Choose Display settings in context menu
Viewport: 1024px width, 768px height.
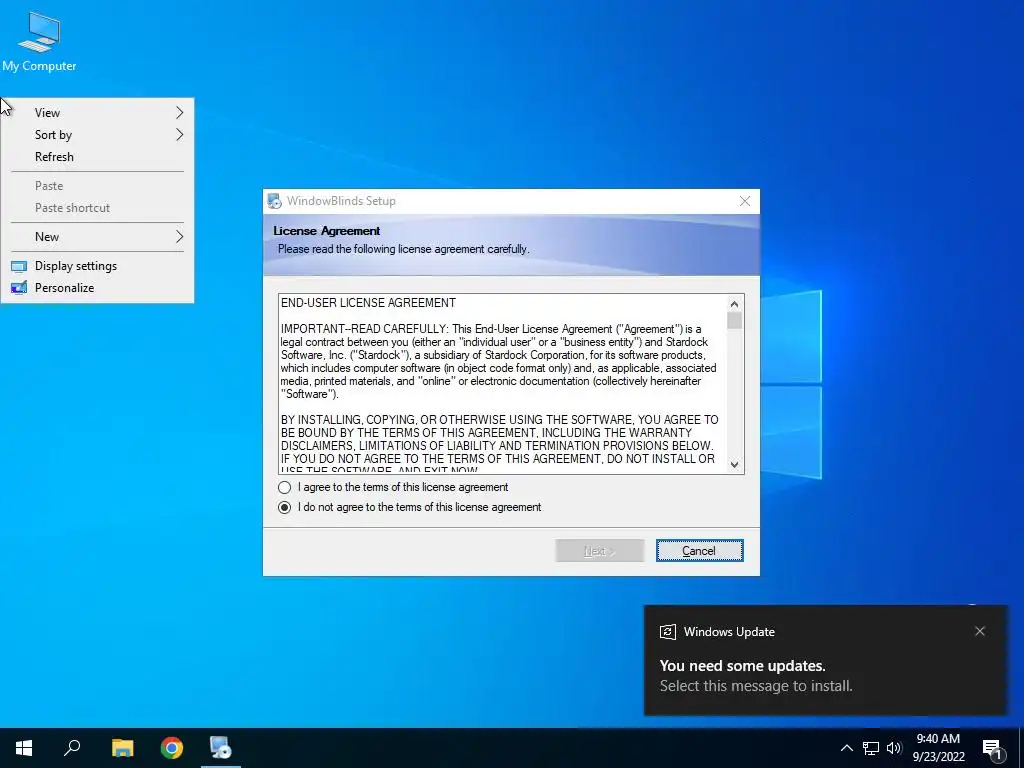97,266
